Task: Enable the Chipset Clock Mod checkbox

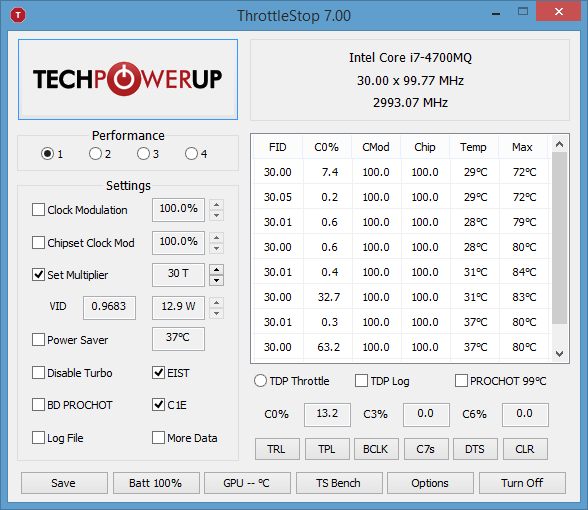Action: point(38,243)
